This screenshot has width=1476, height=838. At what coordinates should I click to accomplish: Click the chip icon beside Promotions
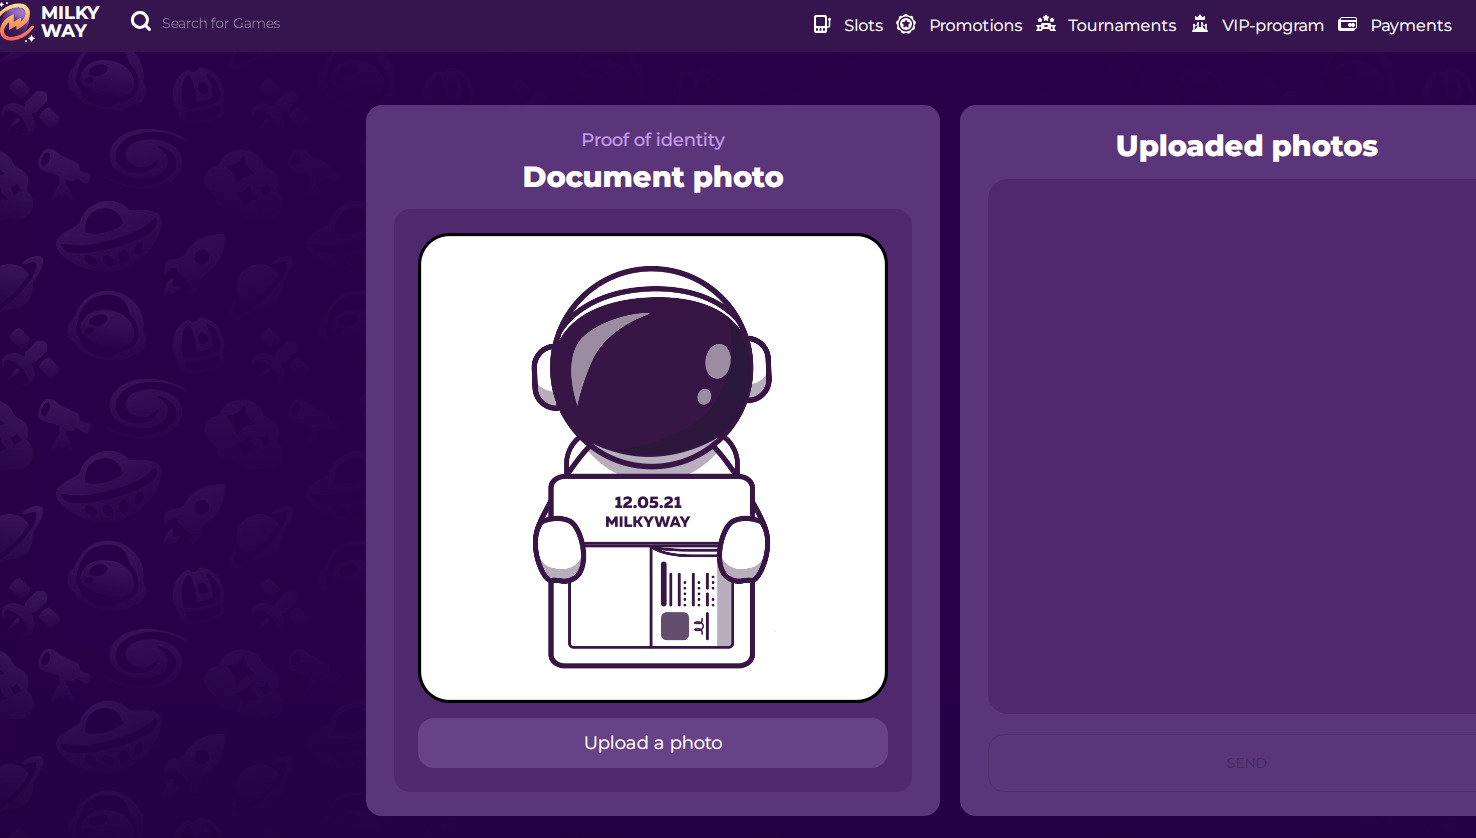906,25
